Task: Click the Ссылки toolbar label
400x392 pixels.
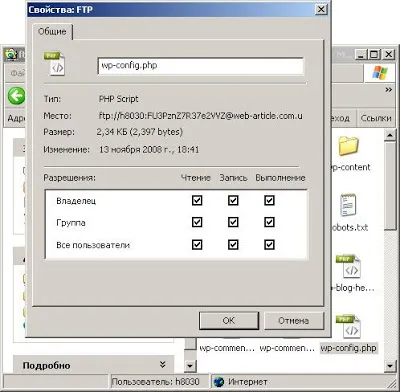Action: [x=376, y=118]
